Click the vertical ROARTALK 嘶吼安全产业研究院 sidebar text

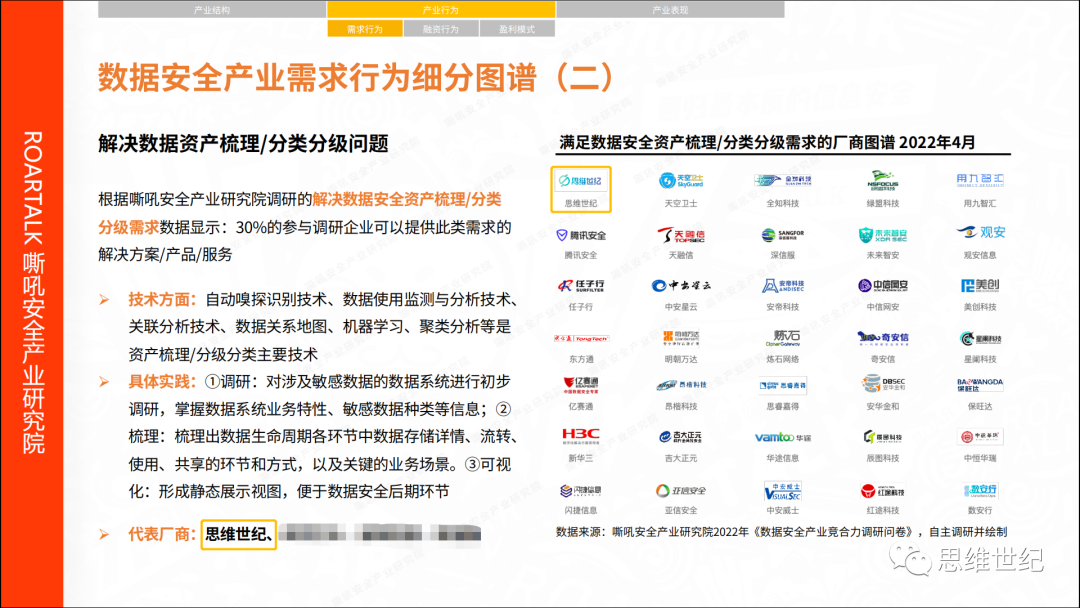33,293
